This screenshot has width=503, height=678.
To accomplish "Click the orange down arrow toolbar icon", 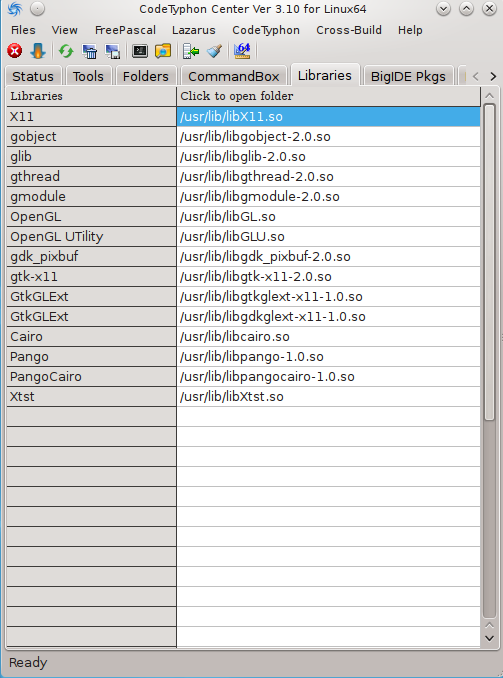I will click(x=38, y=51).
